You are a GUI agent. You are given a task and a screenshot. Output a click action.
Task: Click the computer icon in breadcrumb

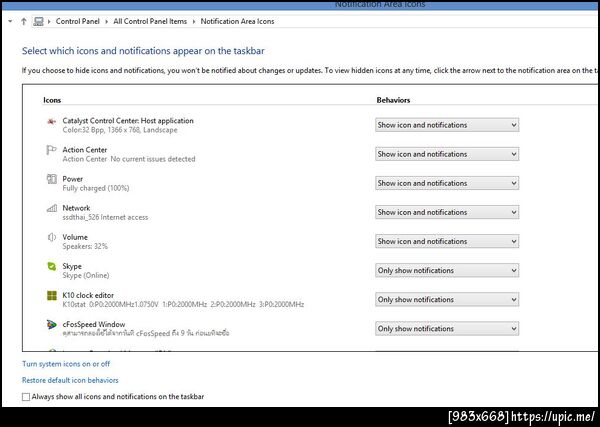pyautogui.click(x=38, y=21)
